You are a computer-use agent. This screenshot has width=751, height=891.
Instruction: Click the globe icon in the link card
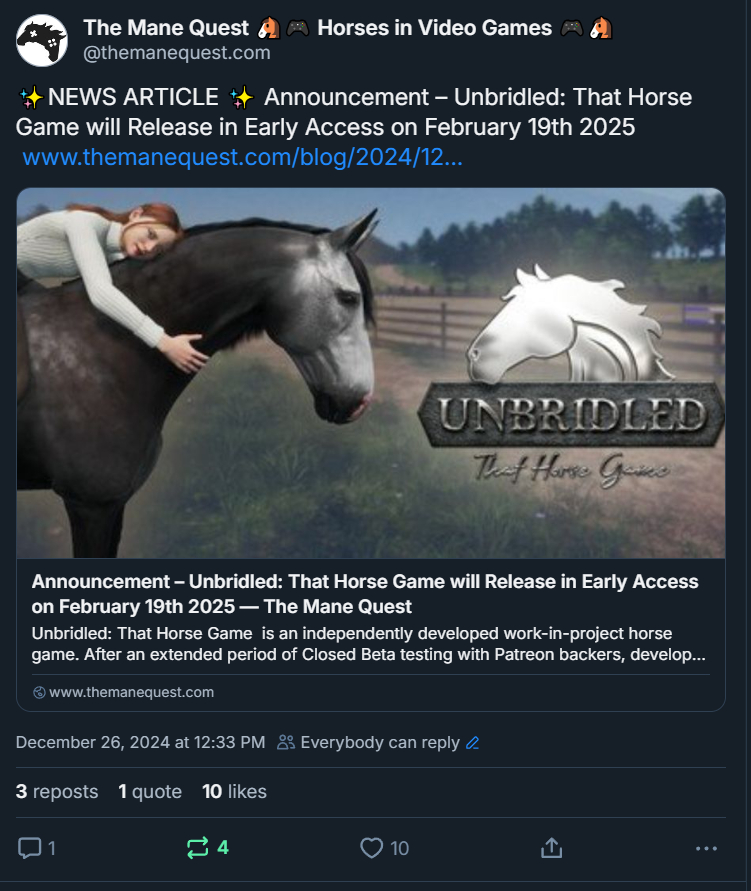click(39, 692)
